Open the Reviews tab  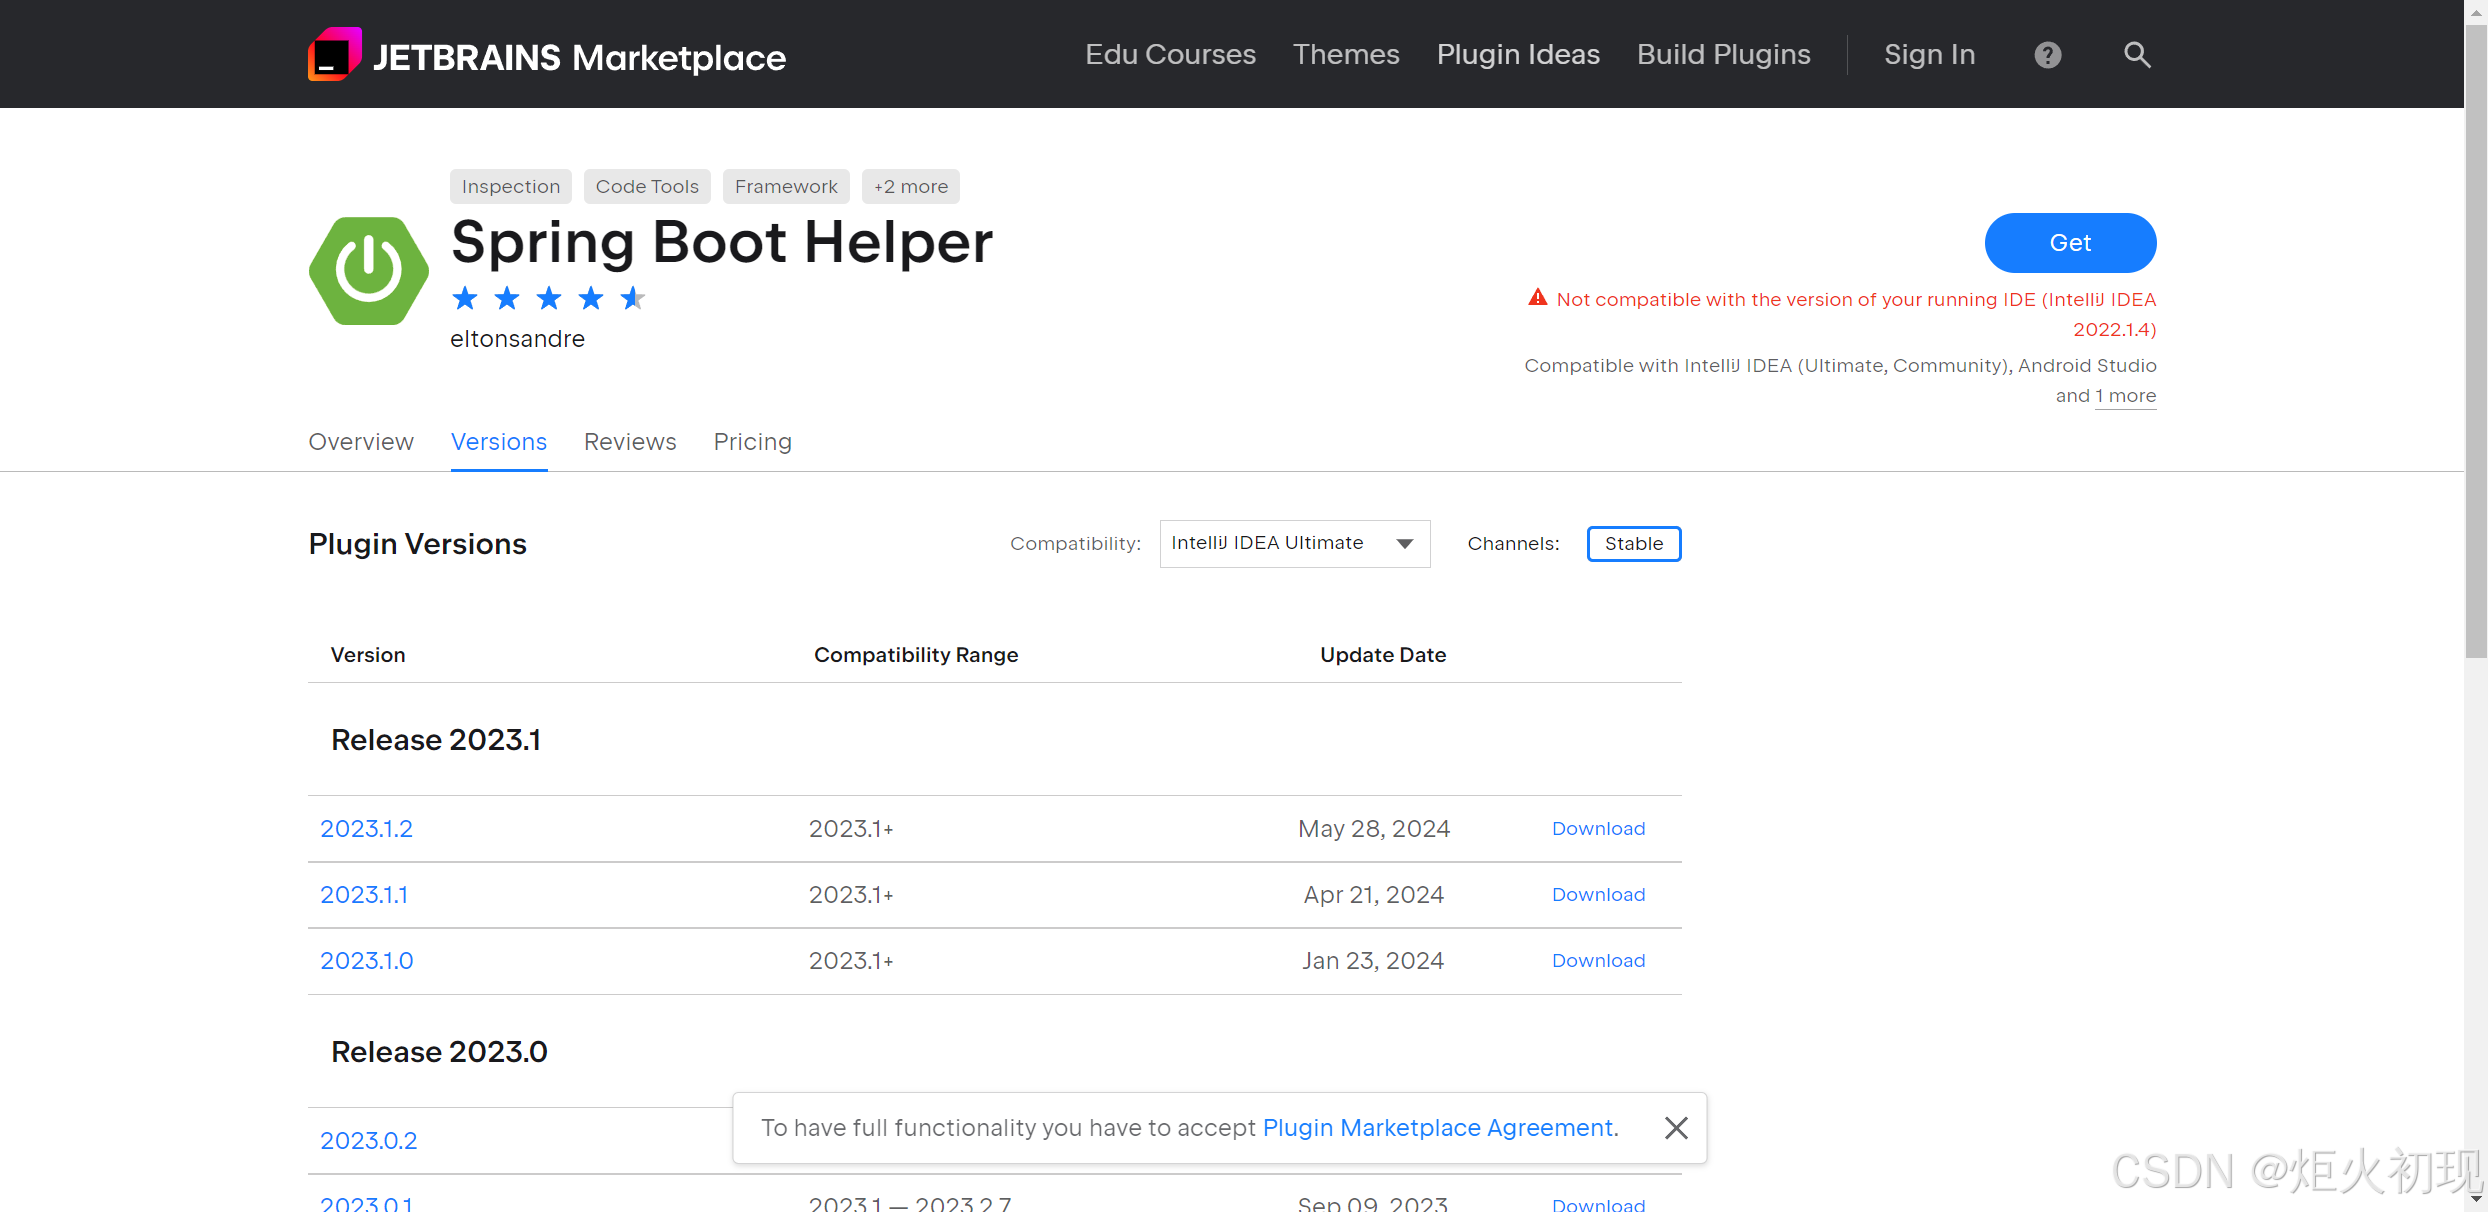(630, 442)
